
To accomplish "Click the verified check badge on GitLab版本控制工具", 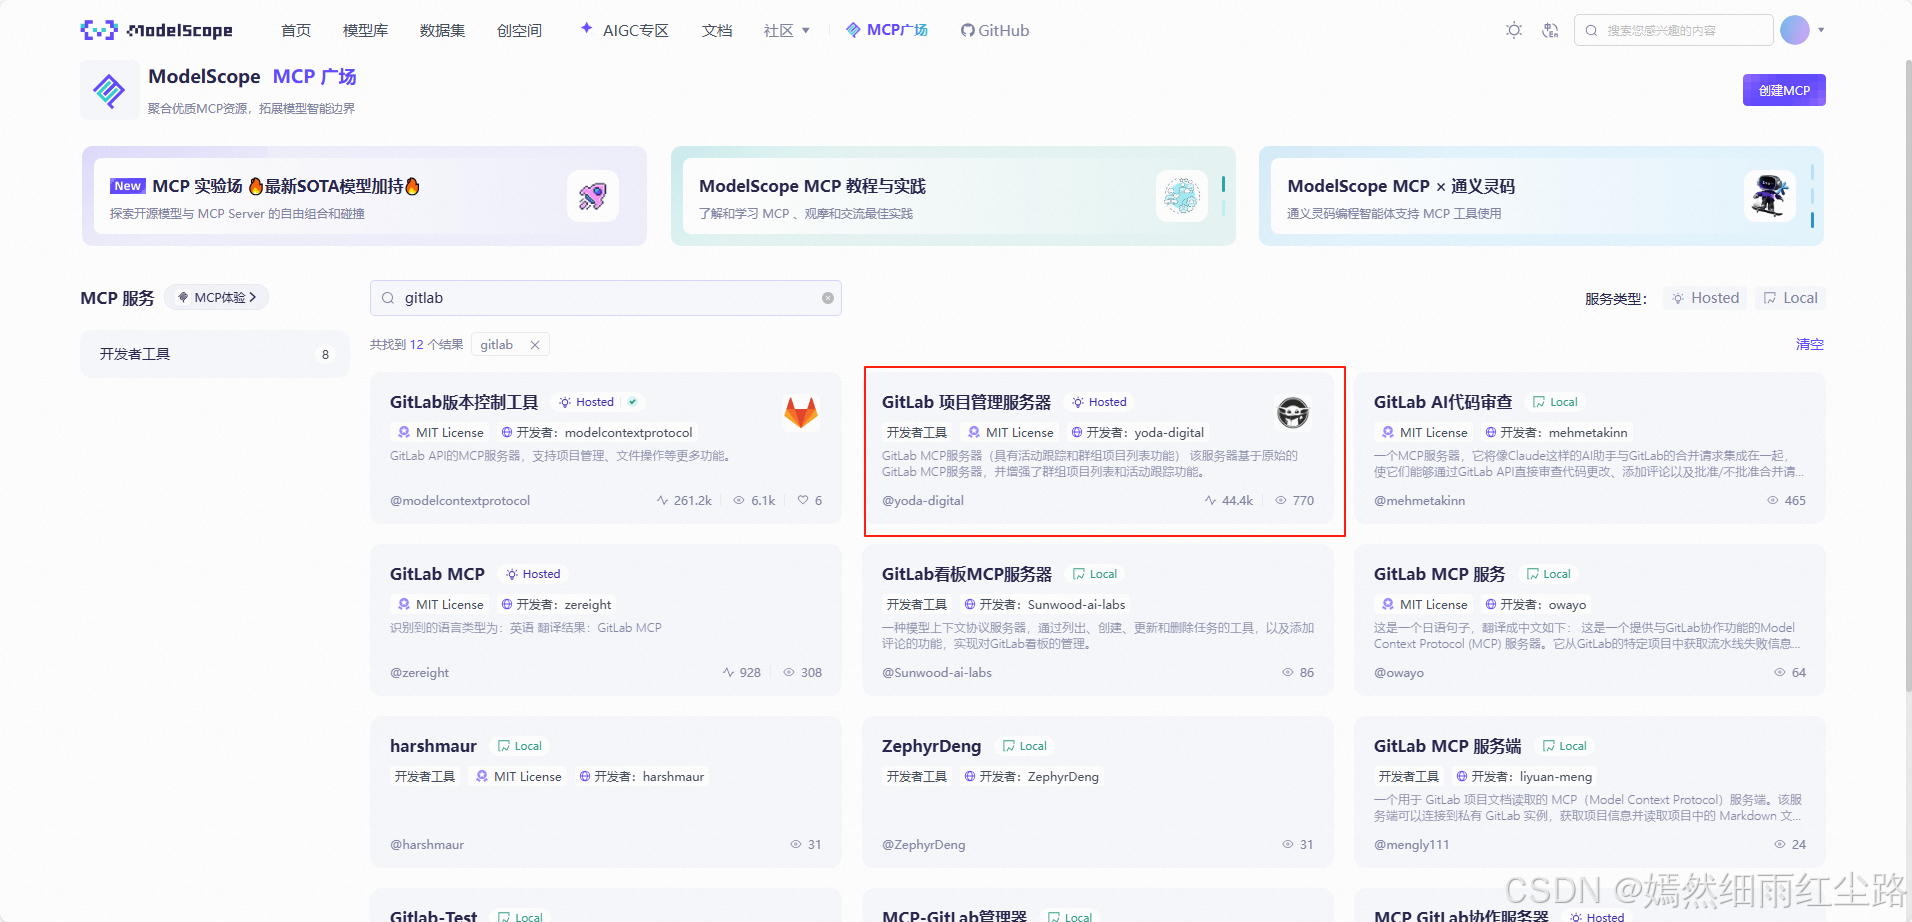I will pos(633,402).
